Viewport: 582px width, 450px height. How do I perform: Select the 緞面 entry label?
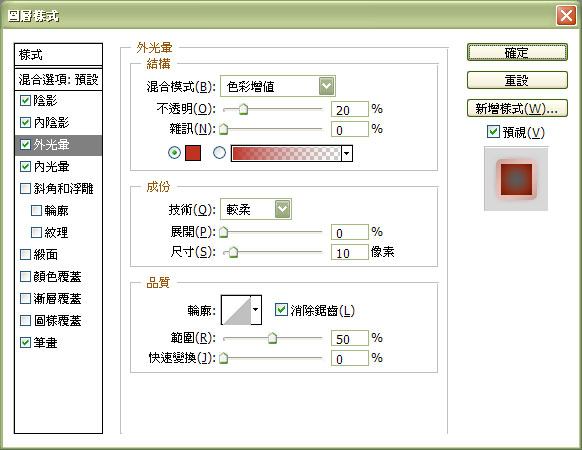pos(45,254)
